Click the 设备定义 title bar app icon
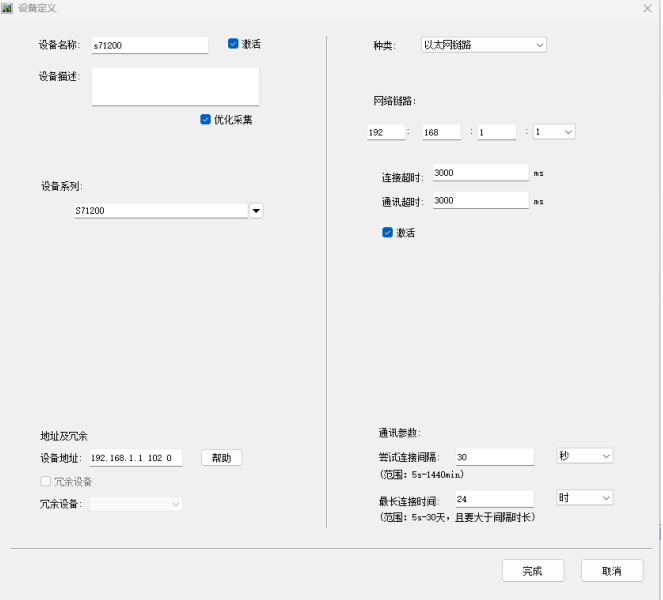The image size is (663, 600). click(7, 8)
